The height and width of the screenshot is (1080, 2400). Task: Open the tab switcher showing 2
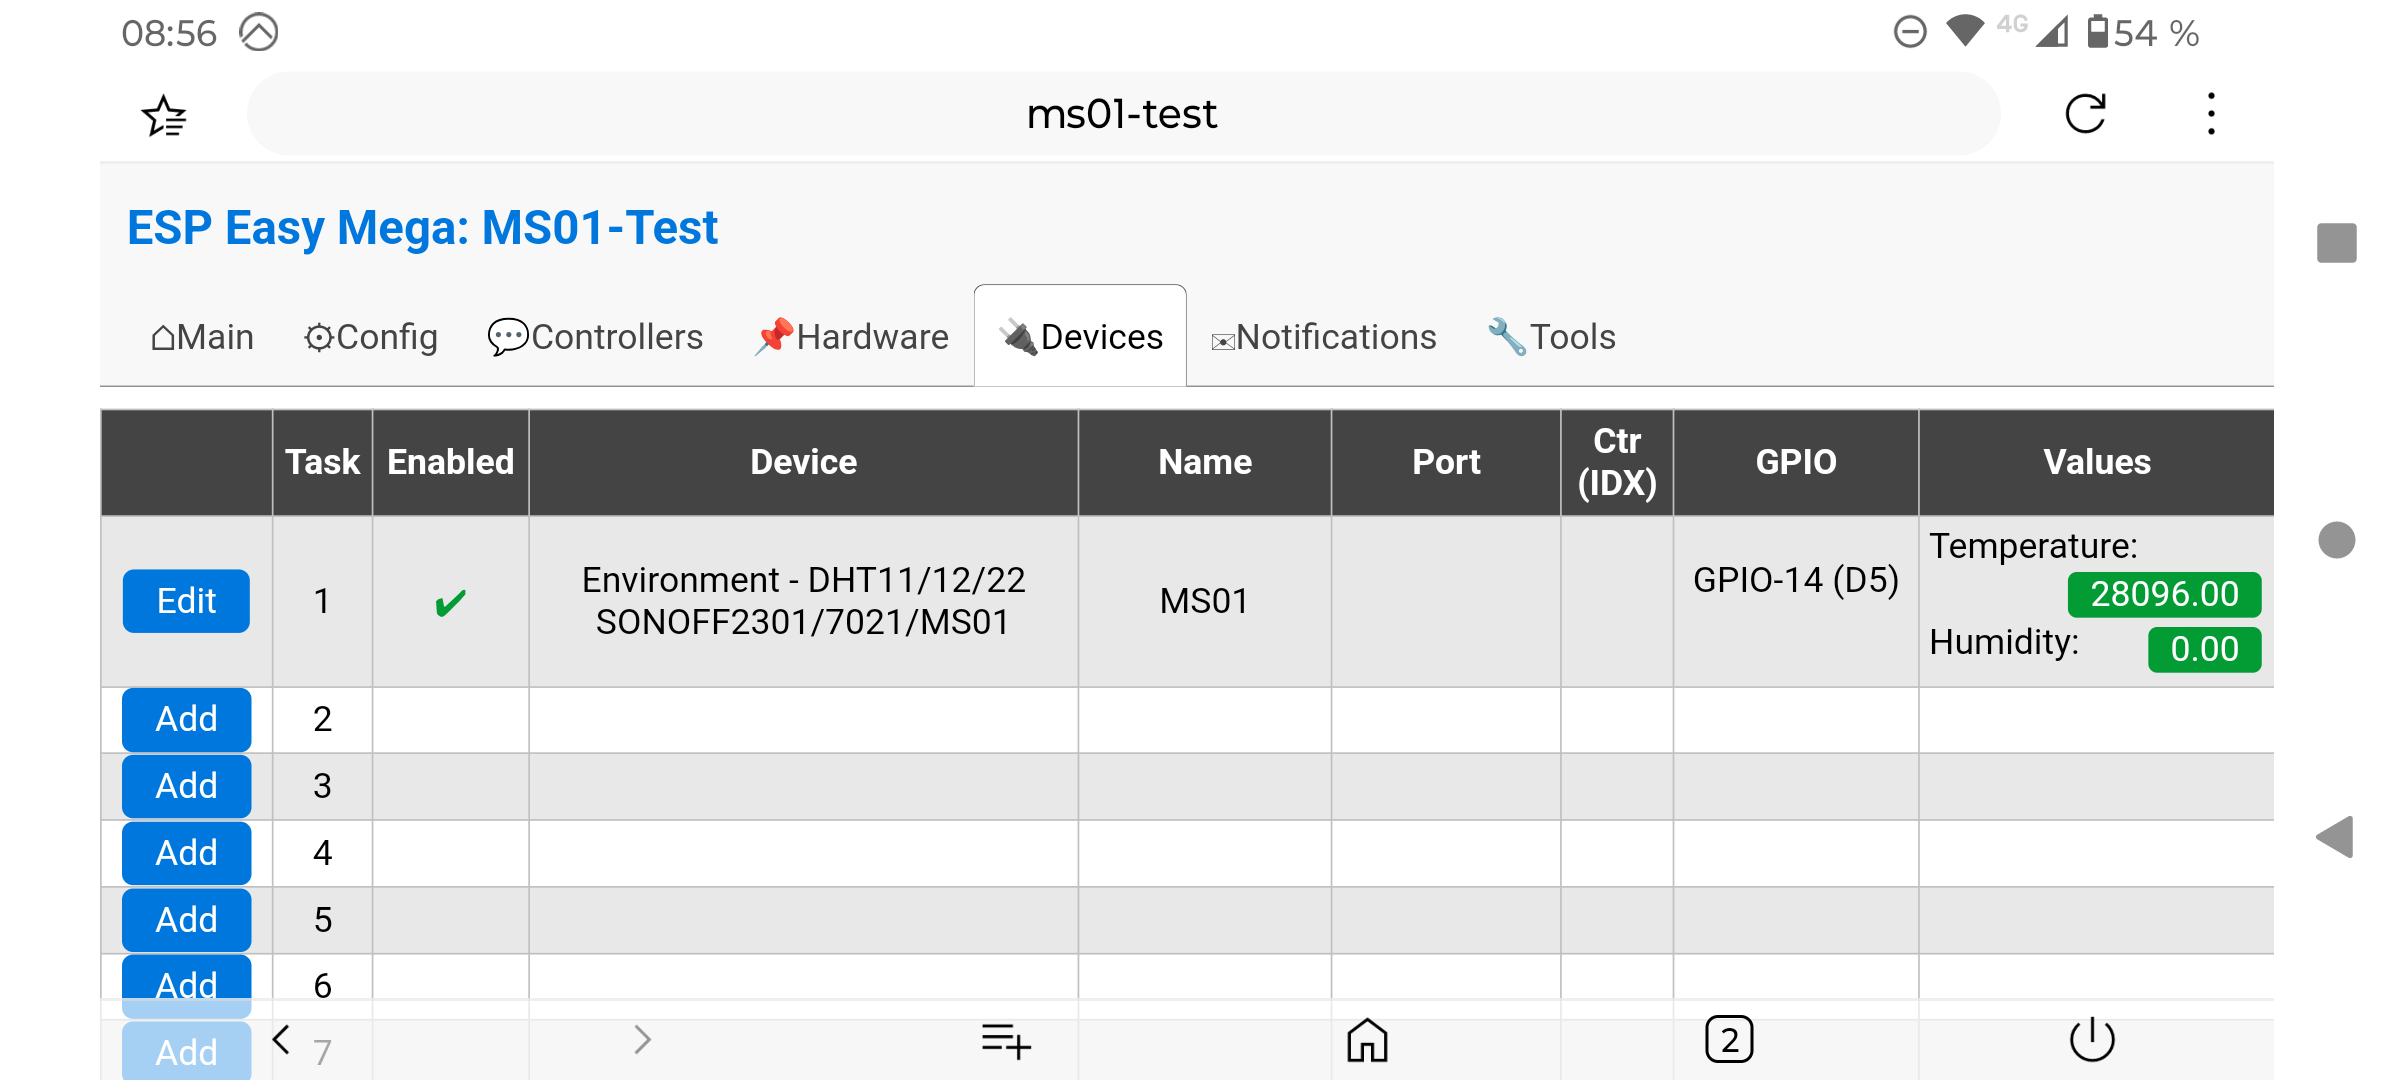coord(1729,1040)
